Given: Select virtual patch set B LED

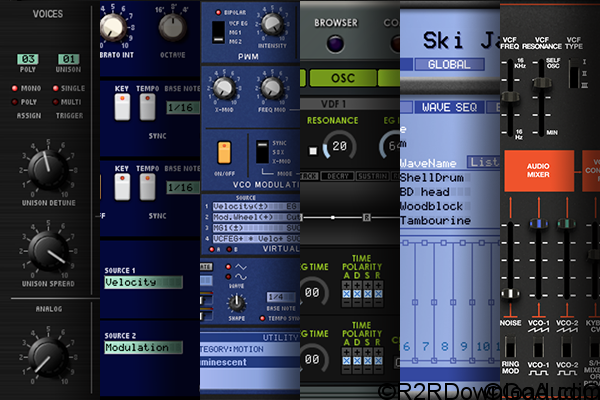Looking at the screenshot, I should [x=229, y=249].
